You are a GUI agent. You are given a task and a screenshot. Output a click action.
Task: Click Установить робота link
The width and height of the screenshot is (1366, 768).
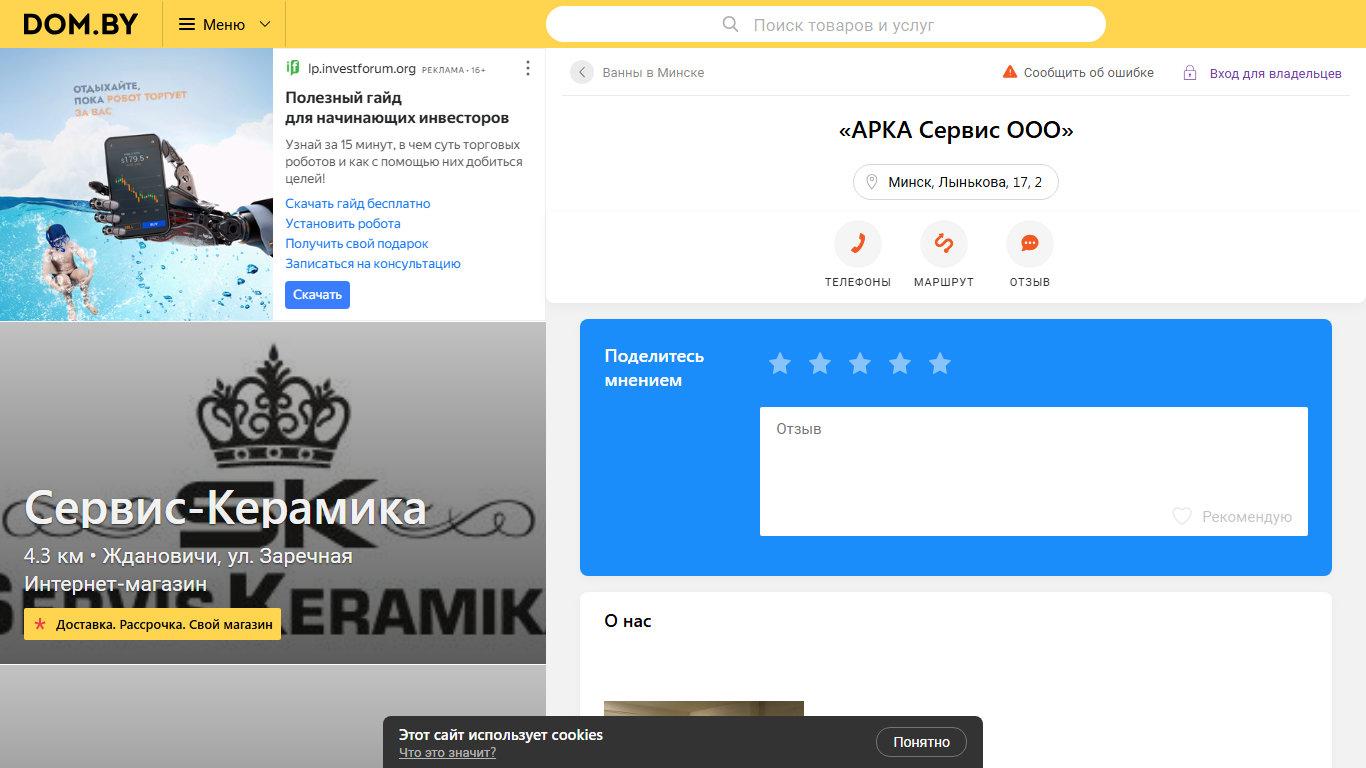[x=343, y=223]
